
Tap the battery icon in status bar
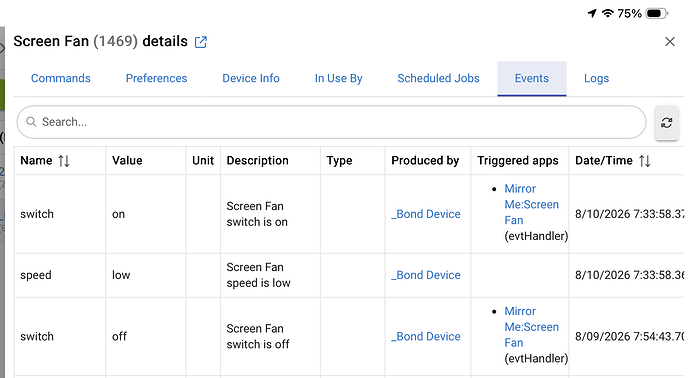click(657, 14)
